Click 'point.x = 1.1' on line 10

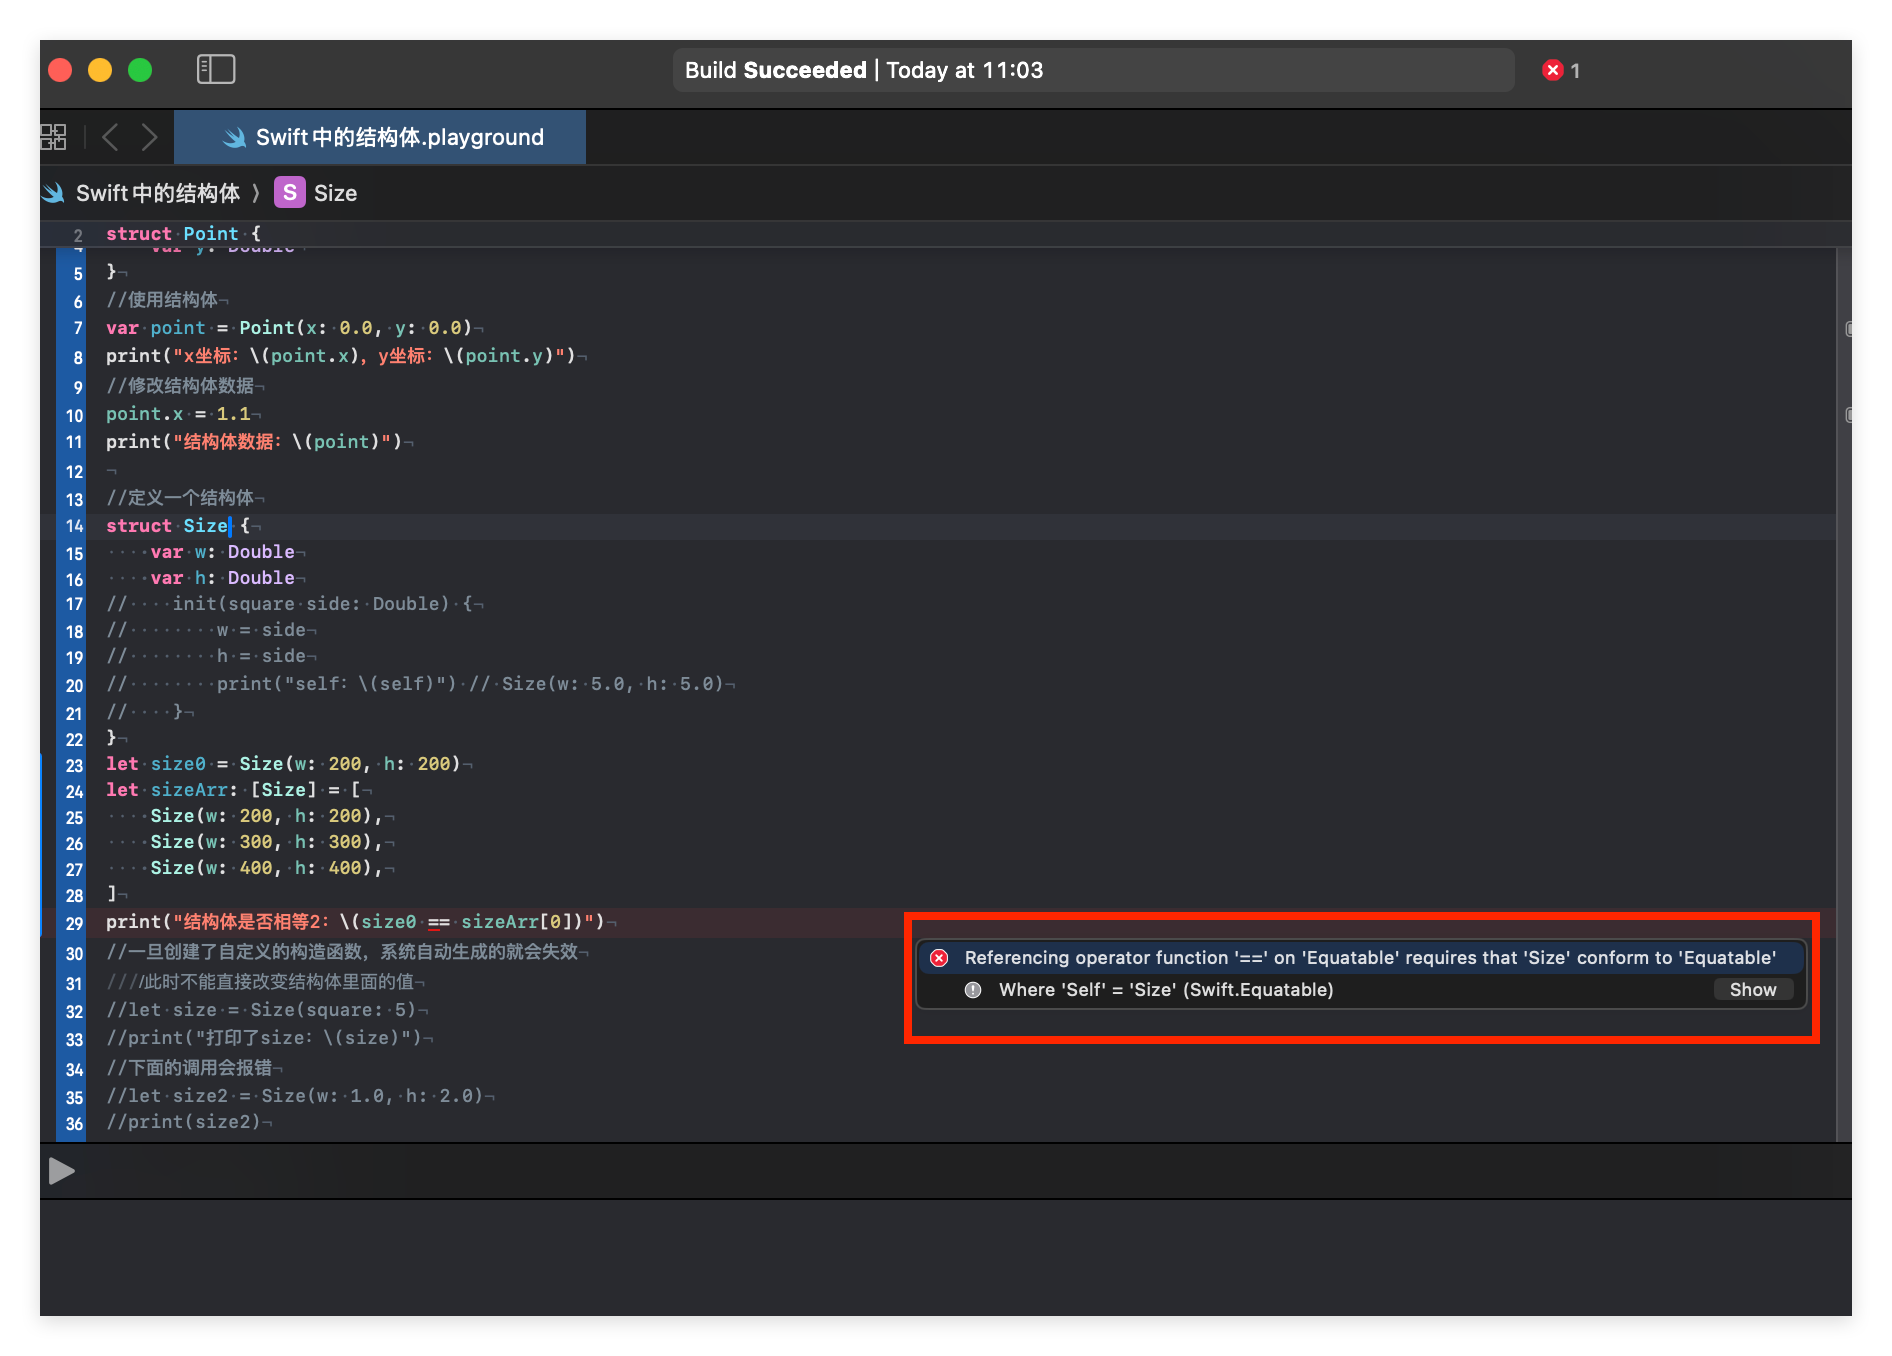178,414
